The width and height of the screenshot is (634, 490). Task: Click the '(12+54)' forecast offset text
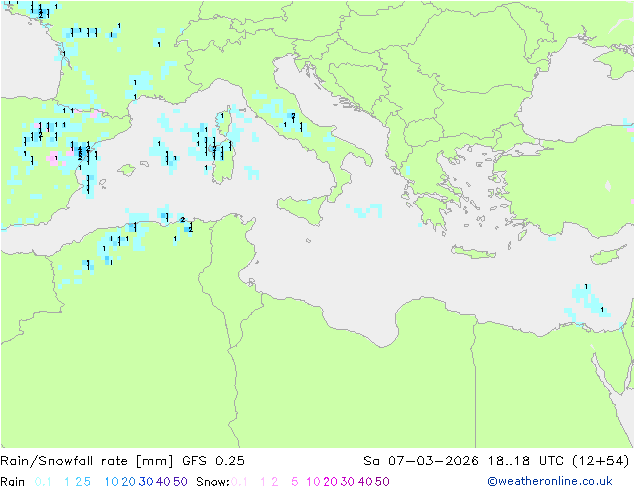(x=601, y=461)
